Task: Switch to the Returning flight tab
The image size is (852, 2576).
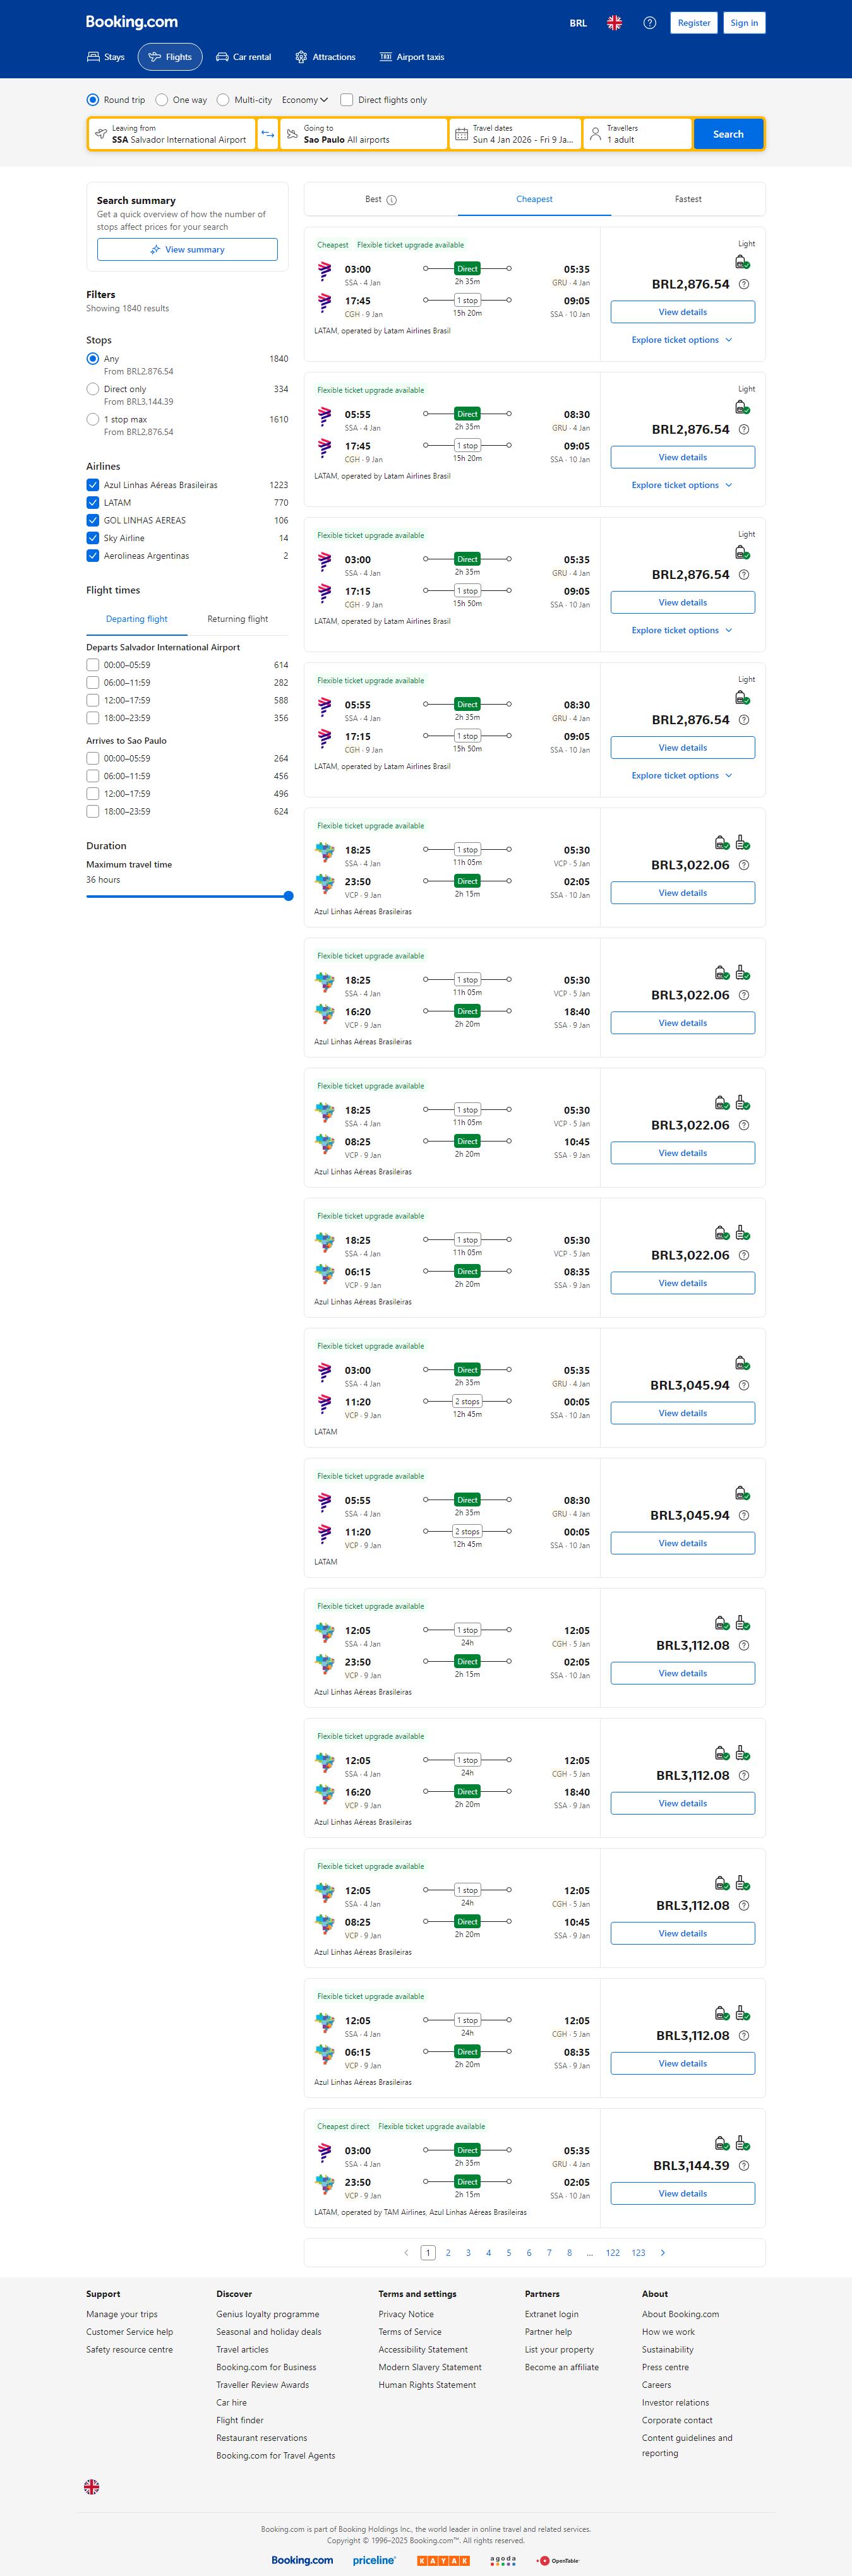Action: click(237, 619)
